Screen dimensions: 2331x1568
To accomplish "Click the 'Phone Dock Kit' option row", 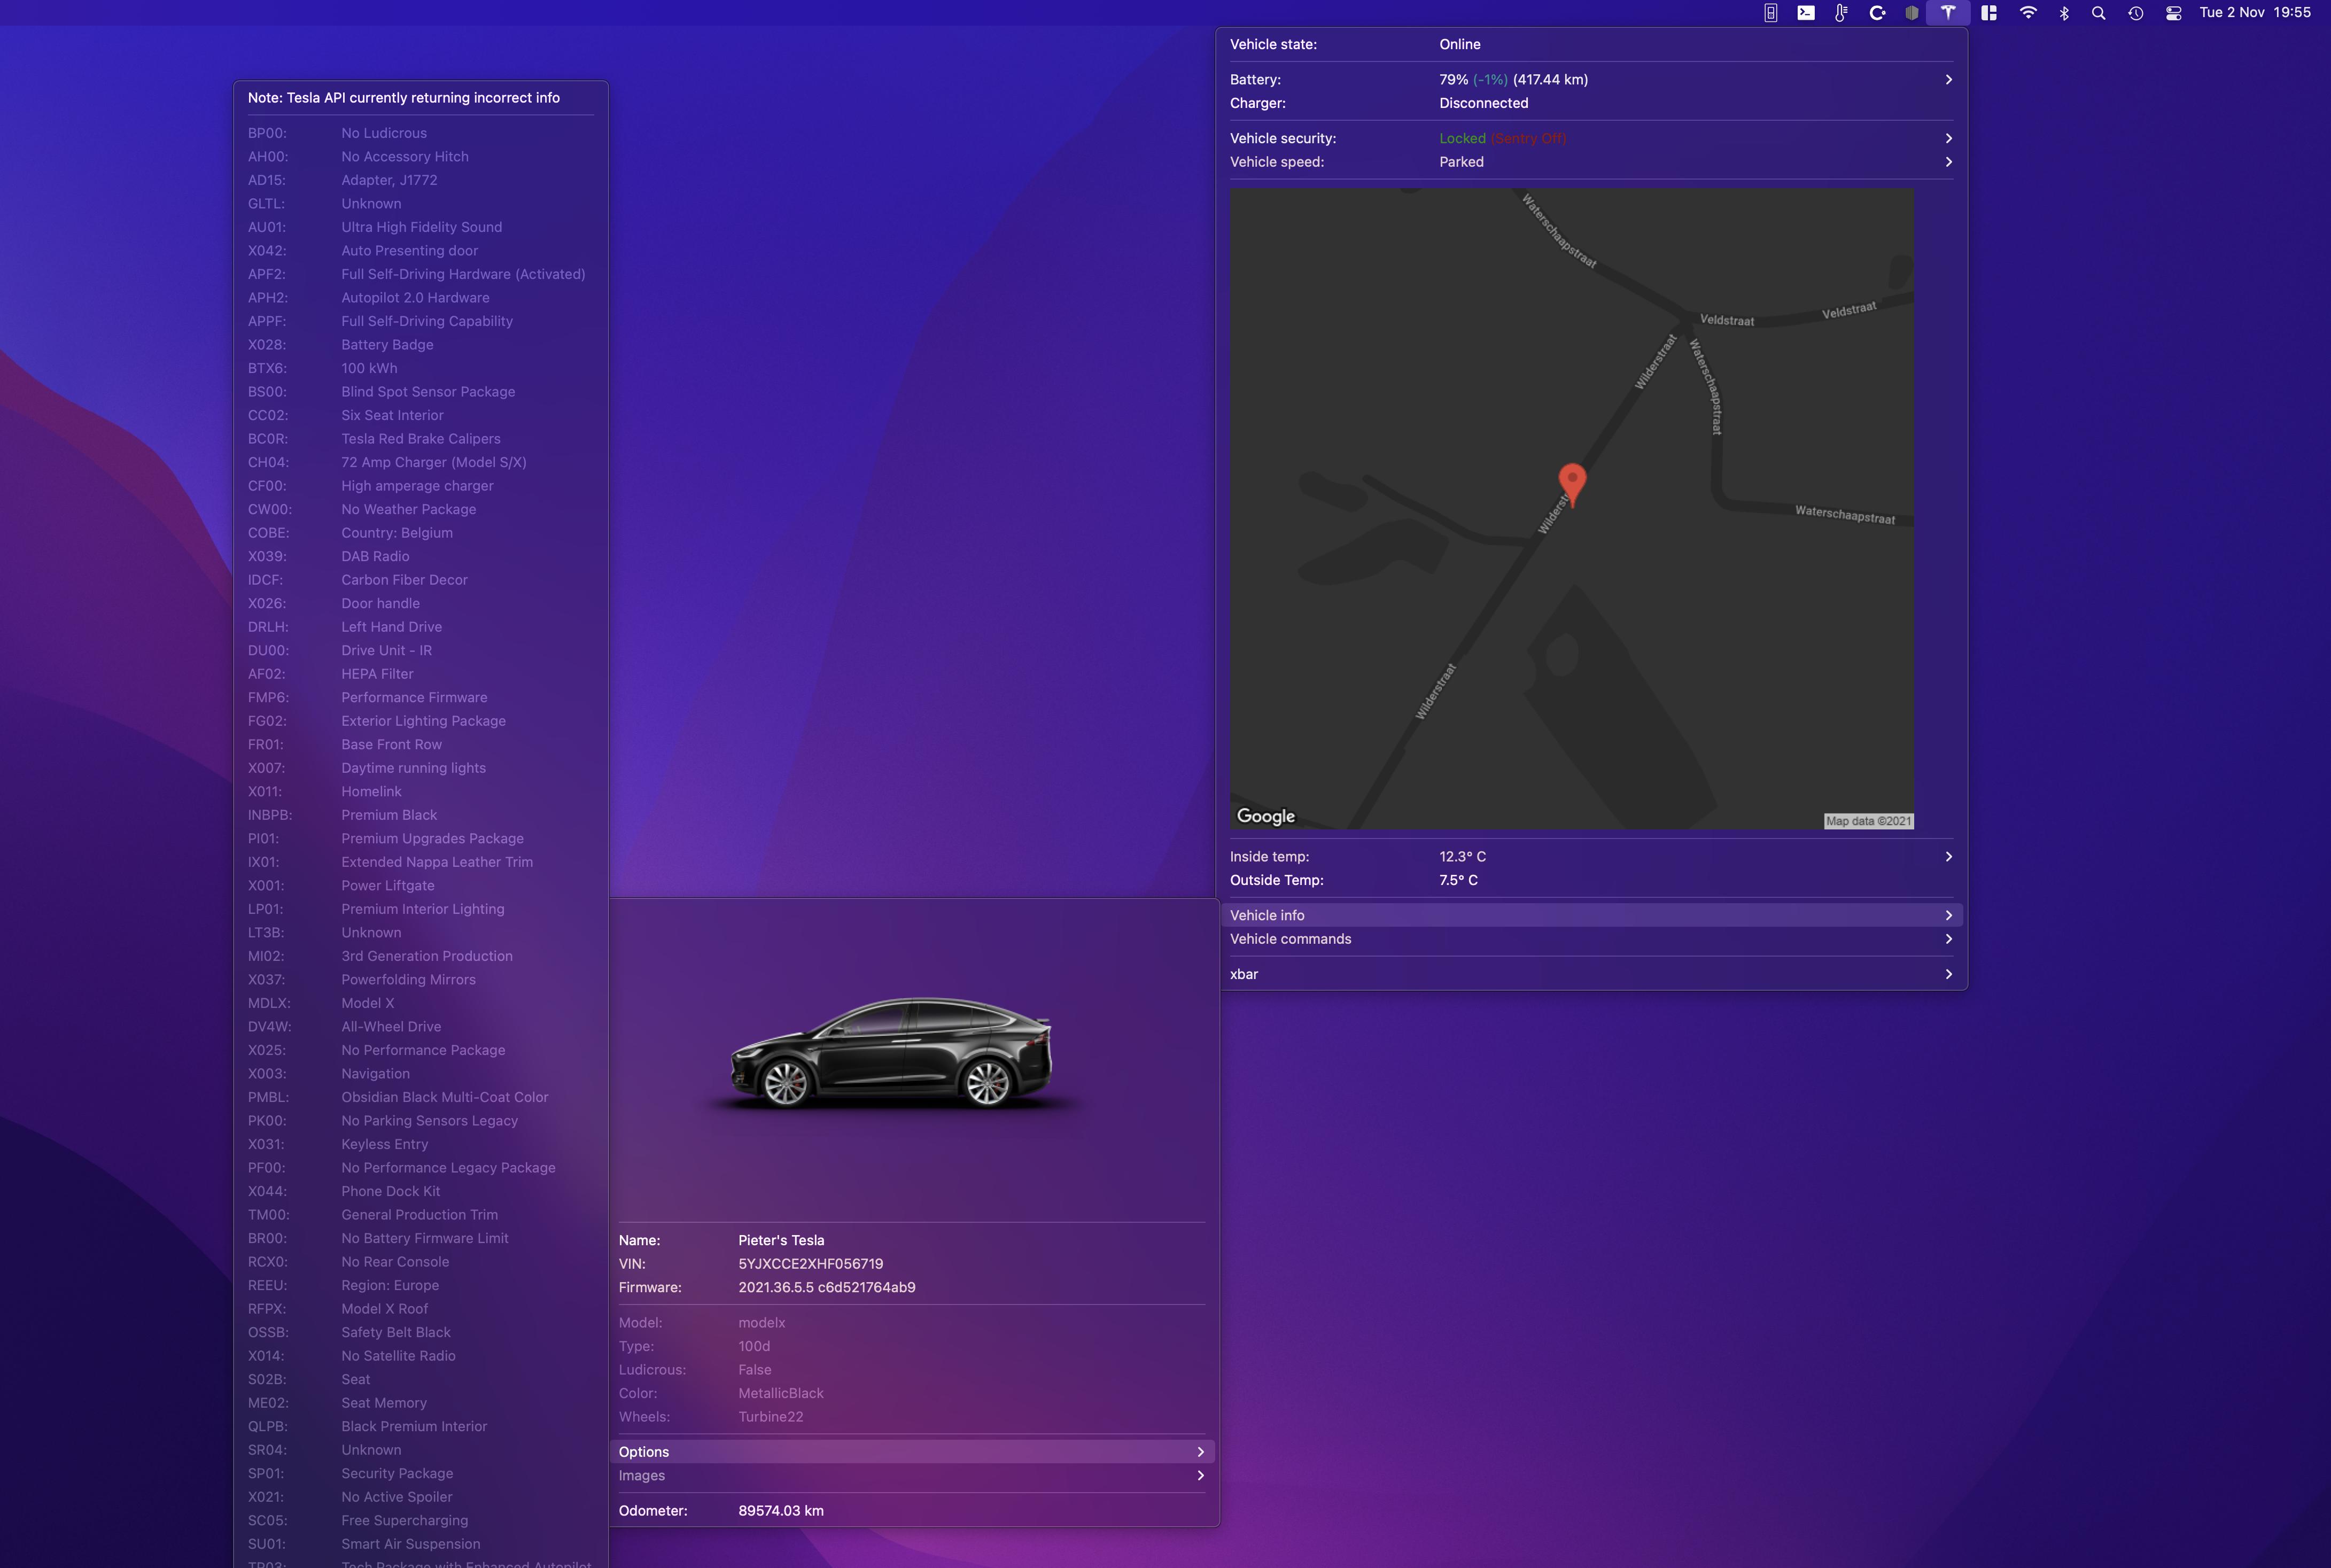I will tap(421, 1192).
